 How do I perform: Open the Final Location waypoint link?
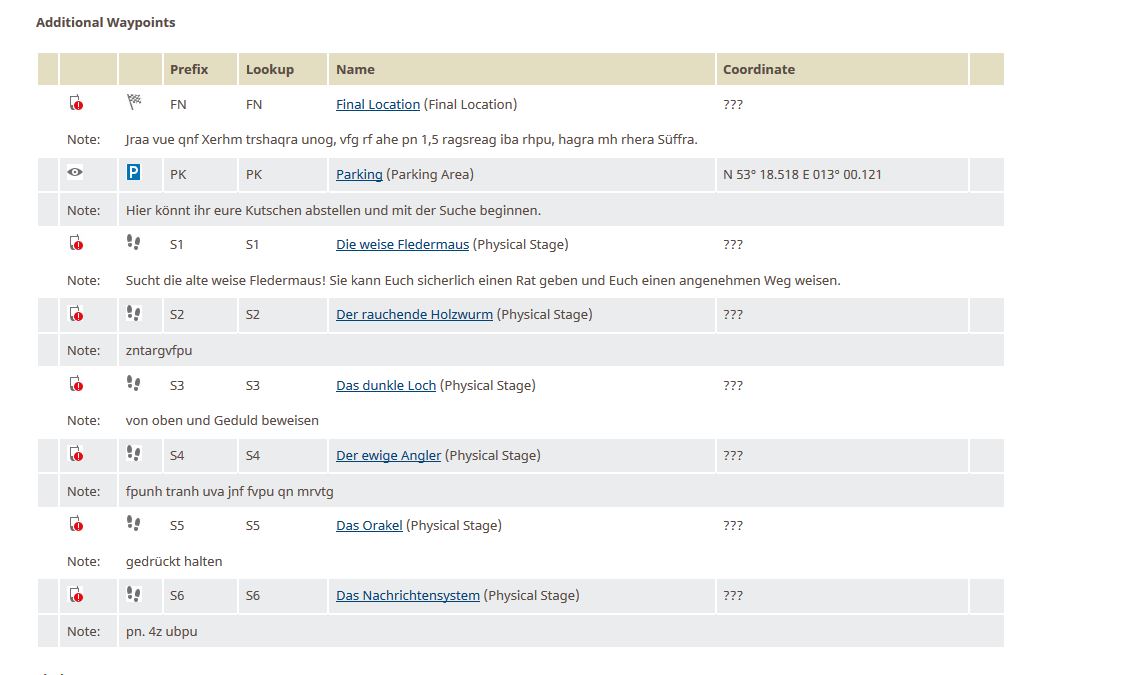[378, 104]
